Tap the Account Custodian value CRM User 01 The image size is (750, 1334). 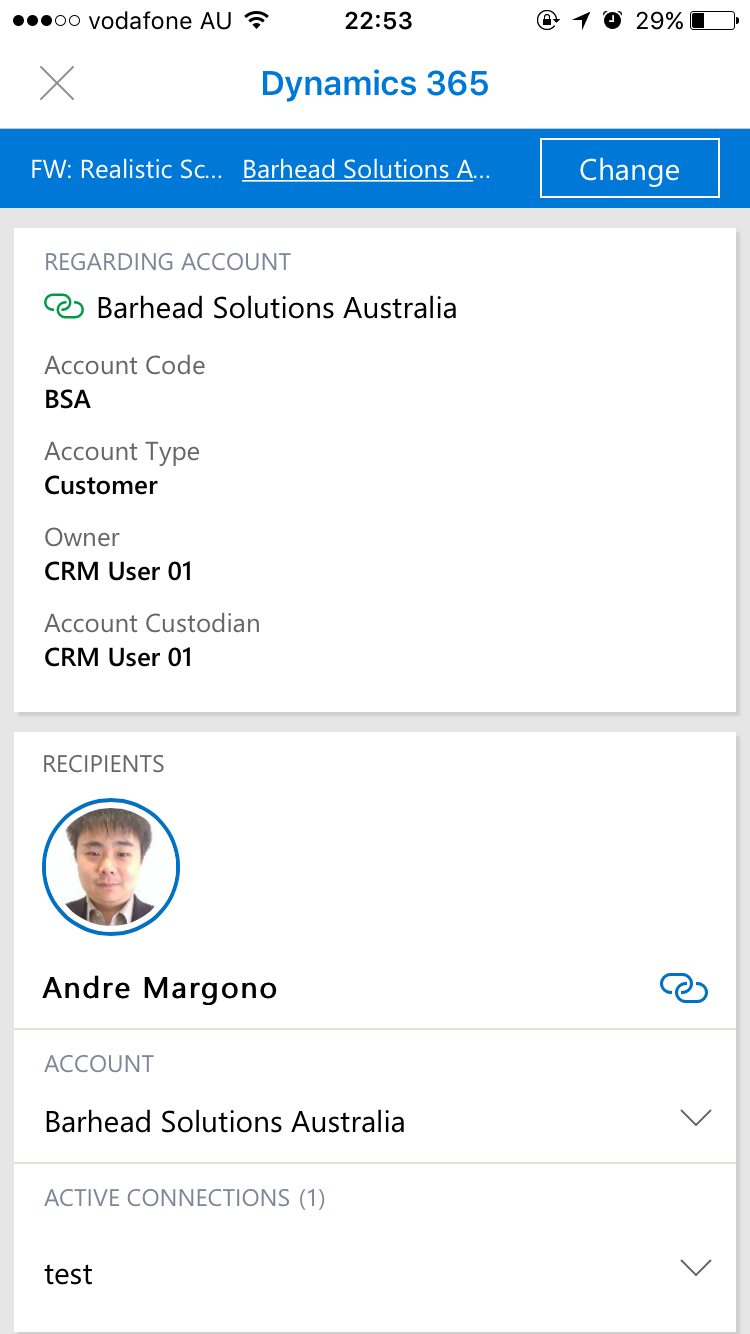tap(118, 658)
